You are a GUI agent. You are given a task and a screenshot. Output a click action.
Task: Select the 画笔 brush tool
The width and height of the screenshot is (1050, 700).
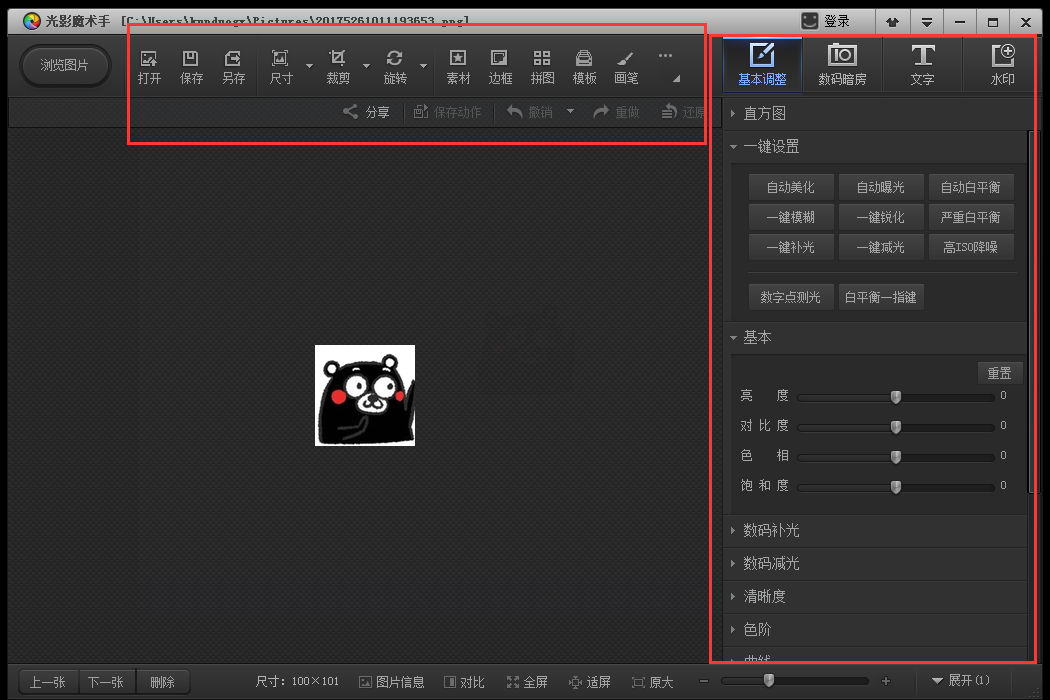tap(626, 66)
